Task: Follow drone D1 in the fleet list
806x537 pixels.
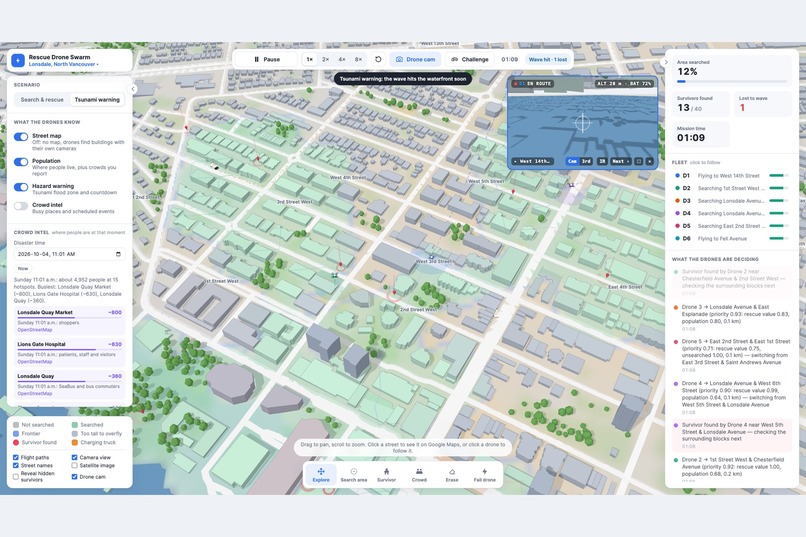Action: click(x=731, y=176)
